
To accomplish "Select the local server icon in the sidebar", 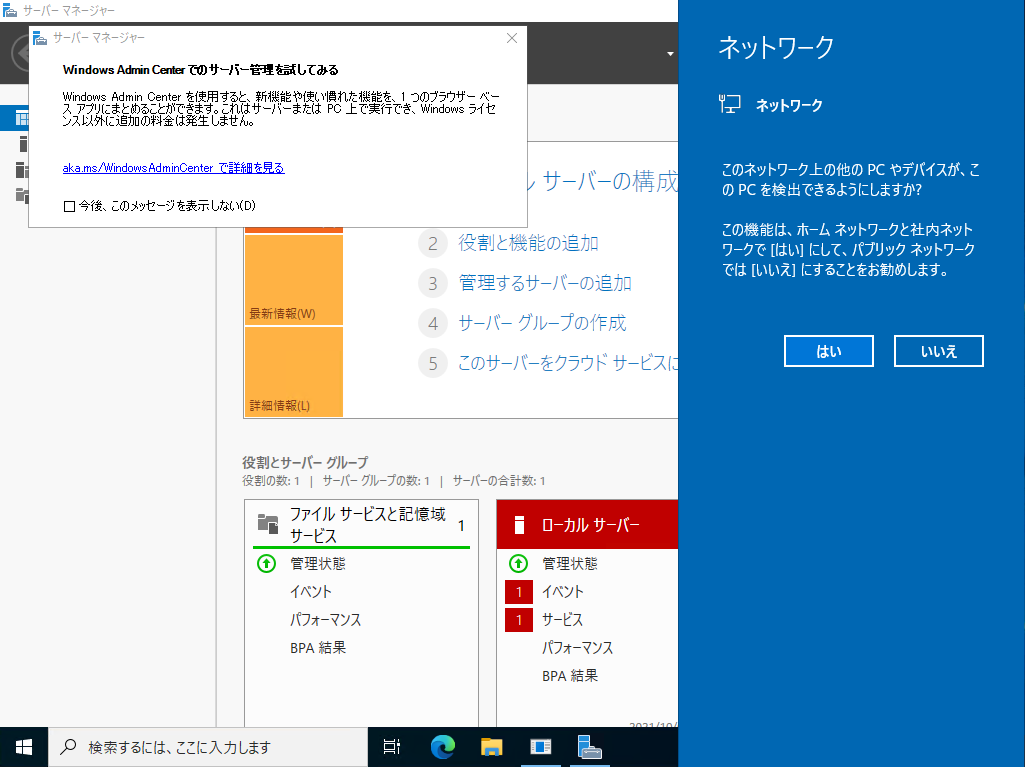I will 23,144.
